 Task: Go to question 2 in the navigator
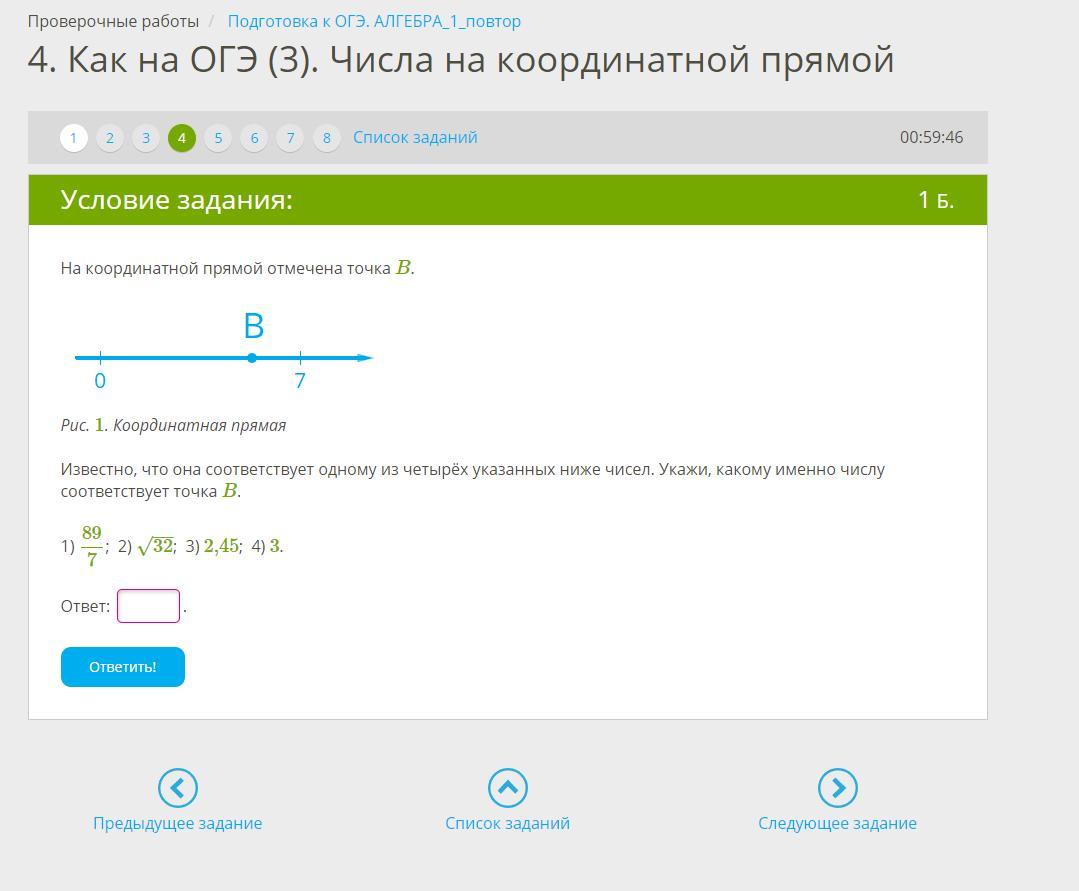pyautogui.click(x=110, y=138)
